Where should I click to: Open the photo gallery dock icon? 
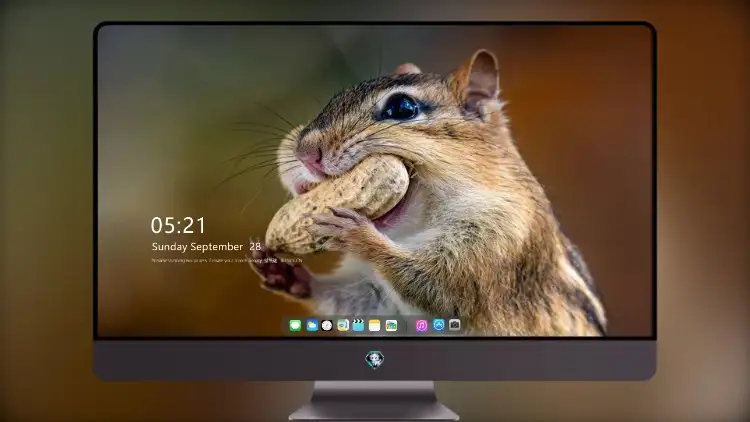point(391,325)
